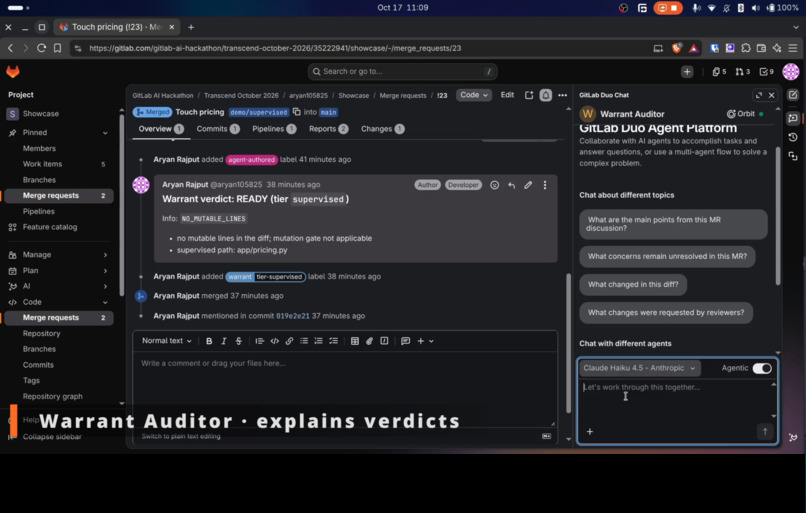Open Feature catalog in sidebar

coord(58,227)
